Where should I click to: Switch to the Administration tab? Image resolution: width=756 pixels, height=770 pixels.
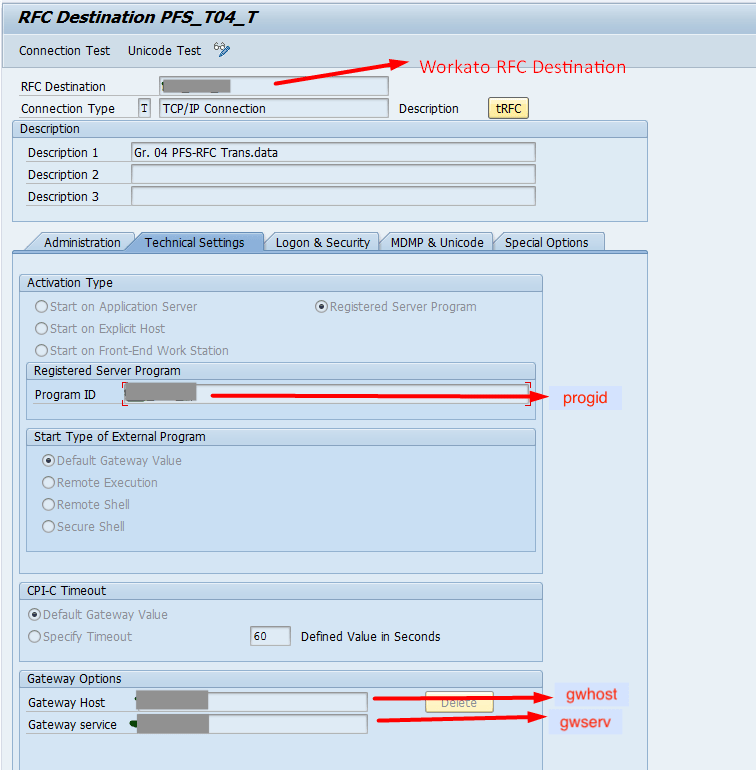82,242
